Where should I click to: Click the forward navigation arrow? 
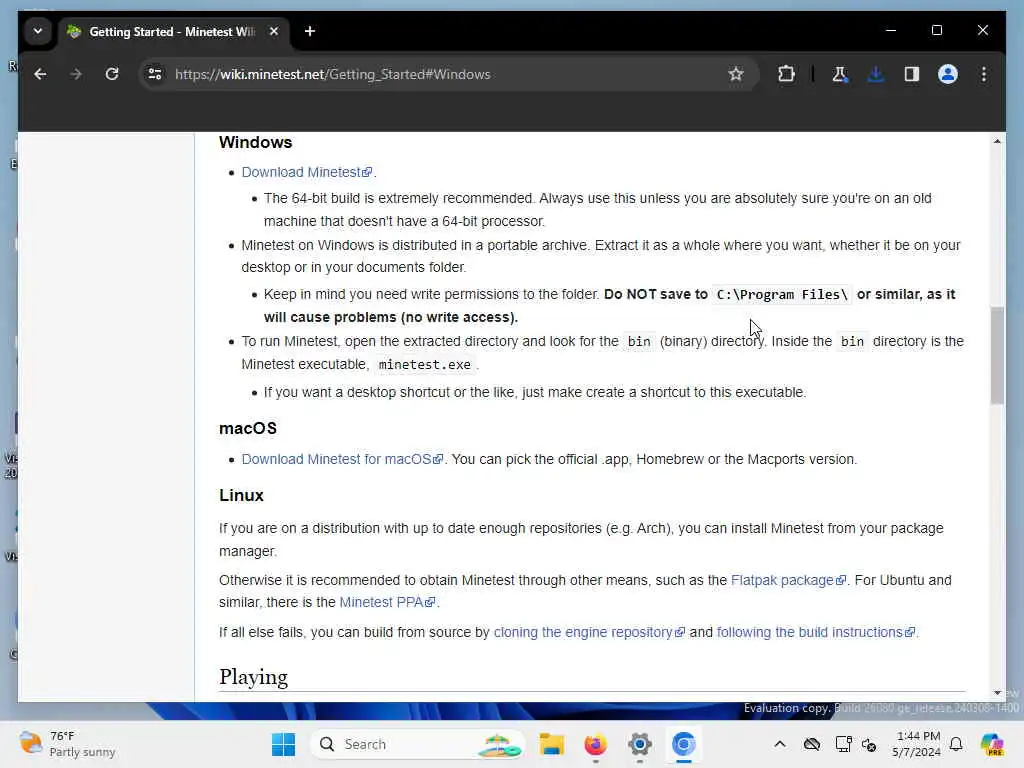pos(76,74)
